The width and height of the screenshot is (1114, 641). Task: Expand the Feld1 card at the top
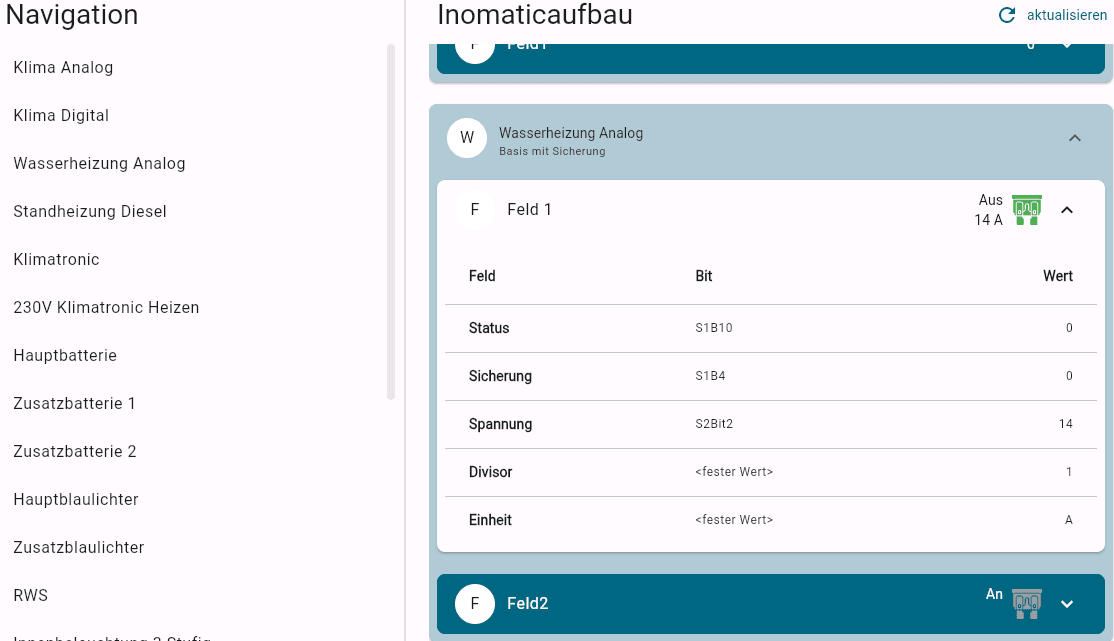click(x=1067, y=44)
